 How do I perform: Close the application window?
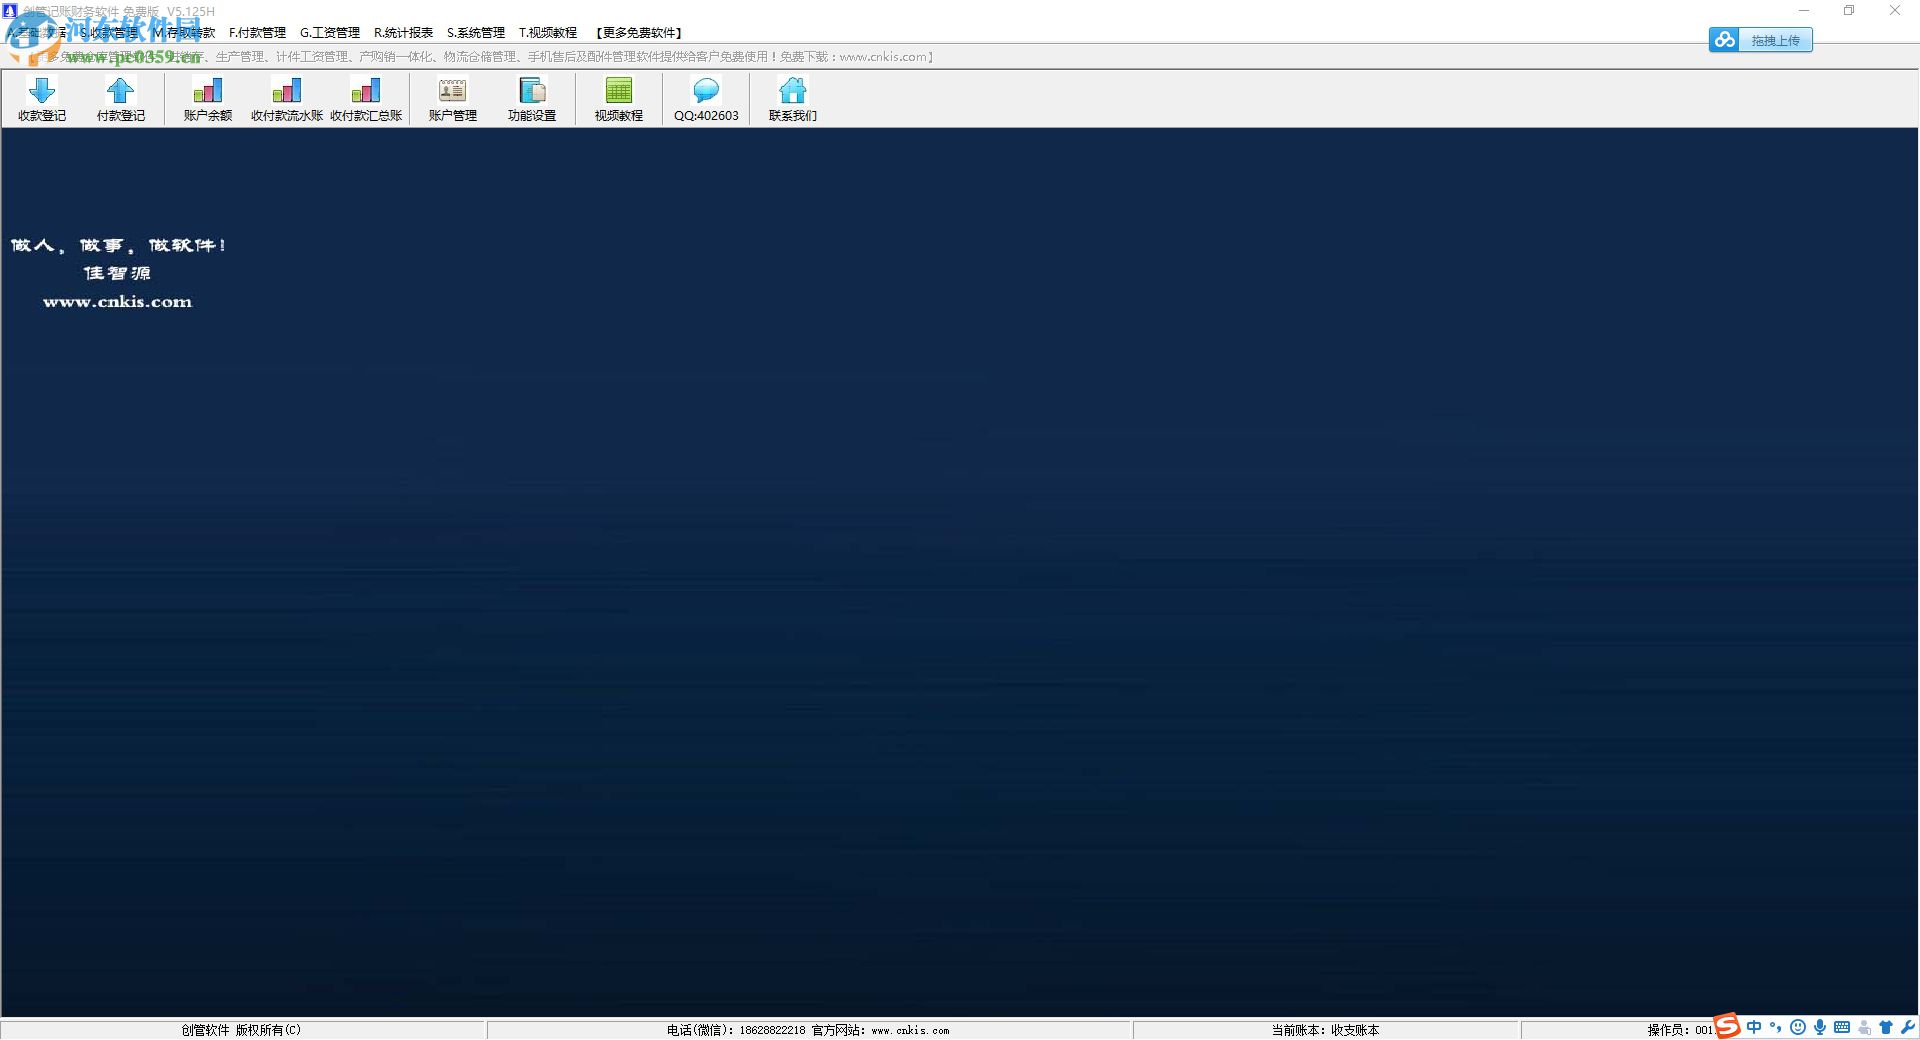(x=1894, y=11)
